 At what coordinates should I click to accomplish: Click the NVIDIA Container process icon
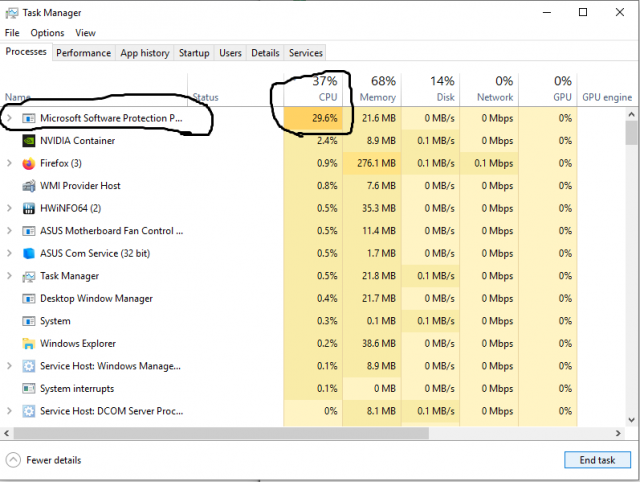pos(29,141)
